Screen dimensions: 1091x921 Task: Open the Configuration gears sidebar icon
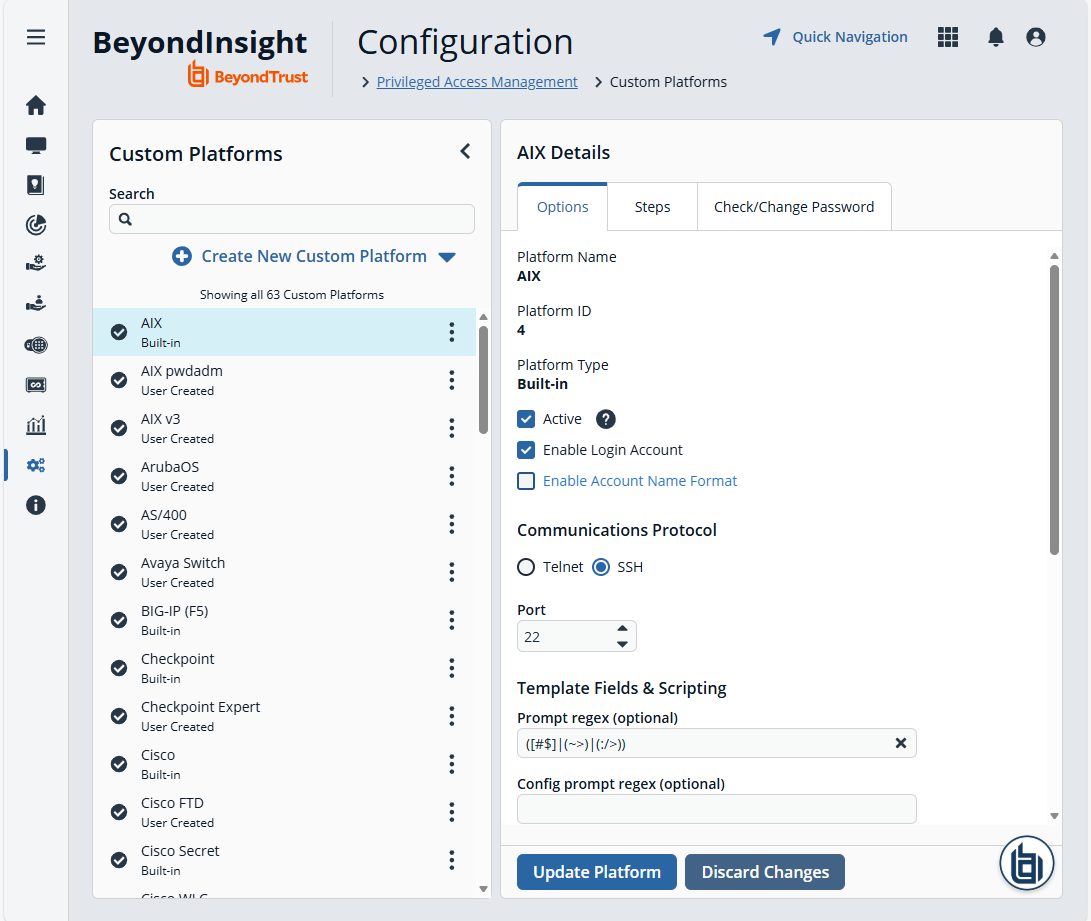[x=36, y=465]
